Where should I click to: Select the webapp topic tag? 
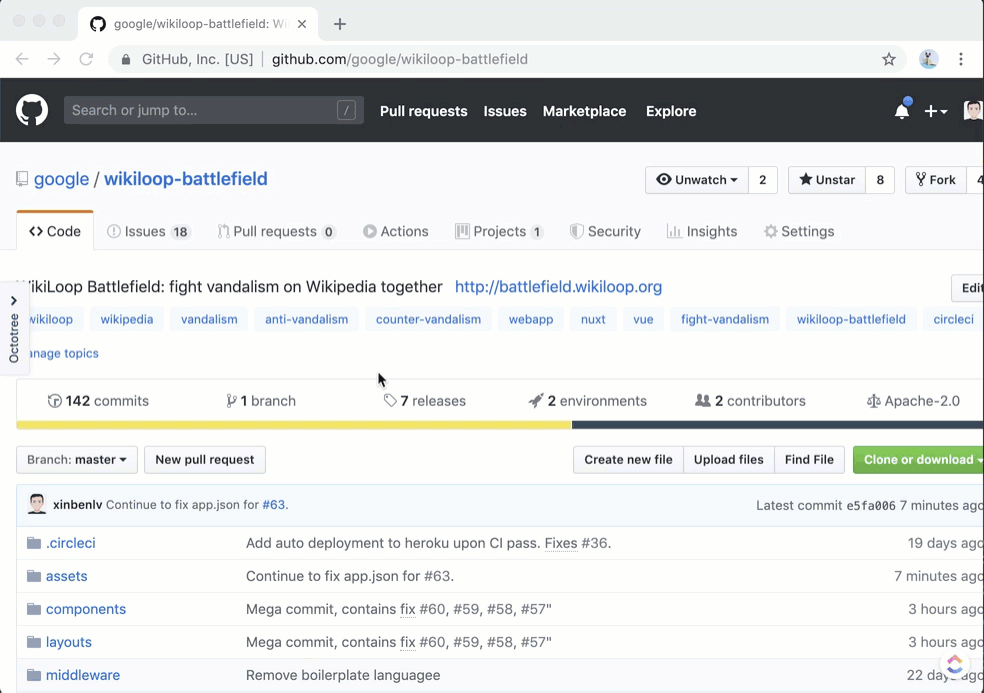(531, 320)
